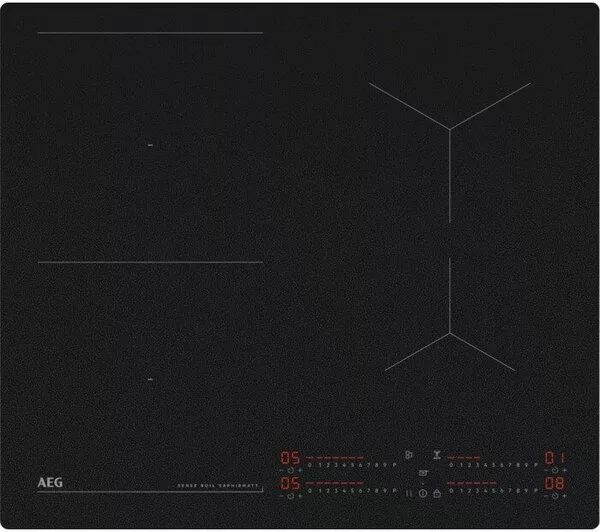Tap the child lock padlock icon
600x532 pixels.
click(437, 493)
